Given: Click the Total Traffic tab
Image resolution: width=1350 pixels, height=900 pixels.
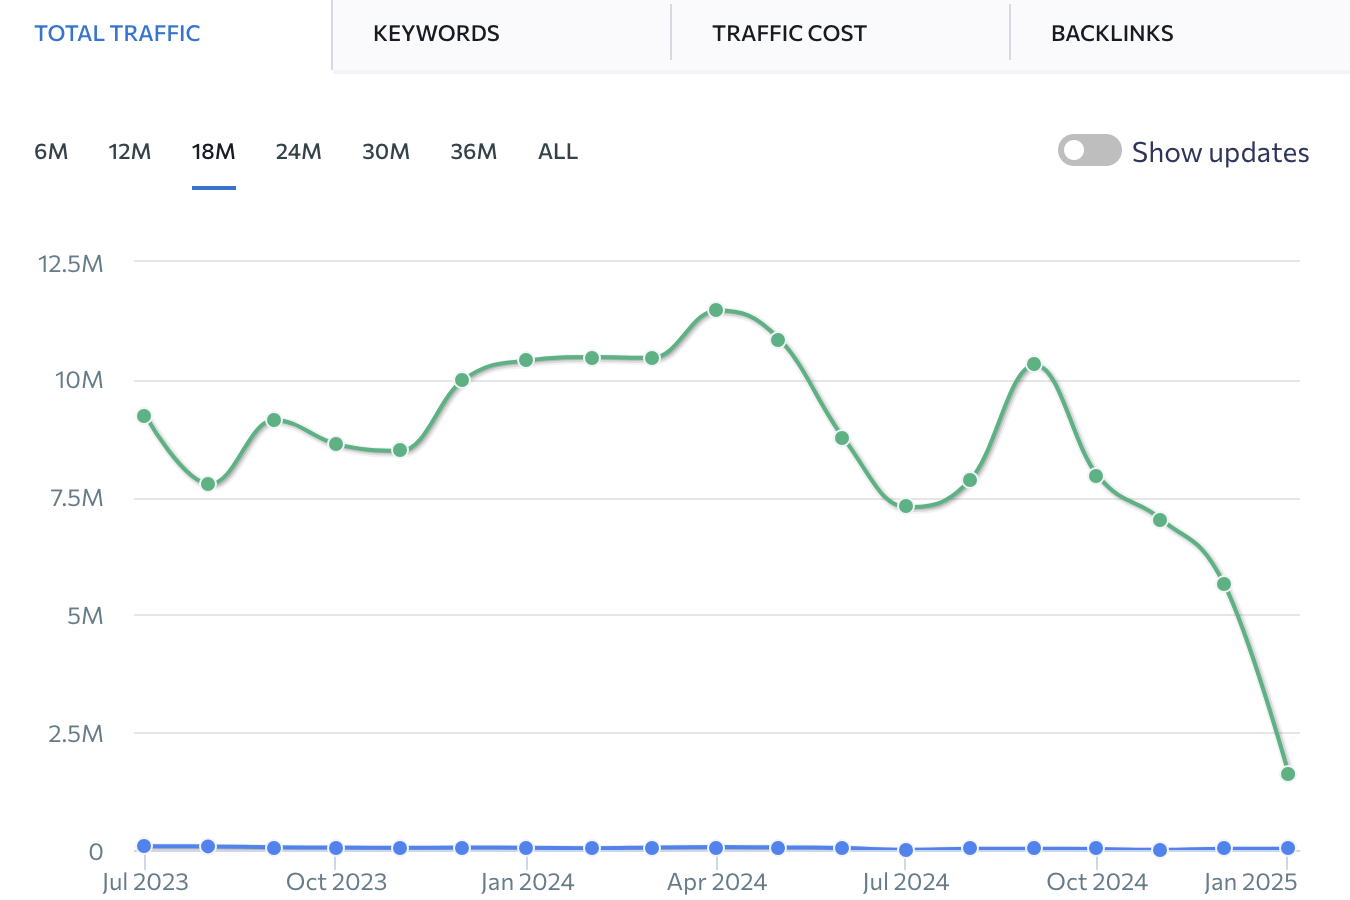Looking at the screenshot, I should [117, 33].
